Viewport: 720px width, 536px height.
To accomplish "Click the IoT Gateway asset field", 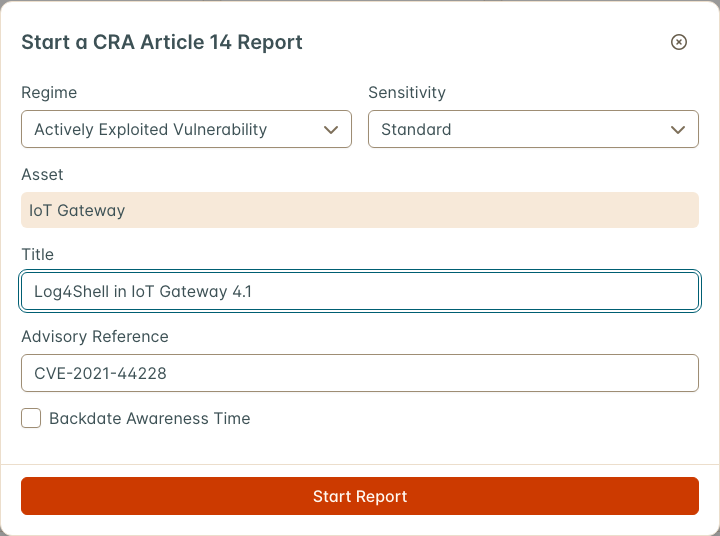I will [360, 210].
